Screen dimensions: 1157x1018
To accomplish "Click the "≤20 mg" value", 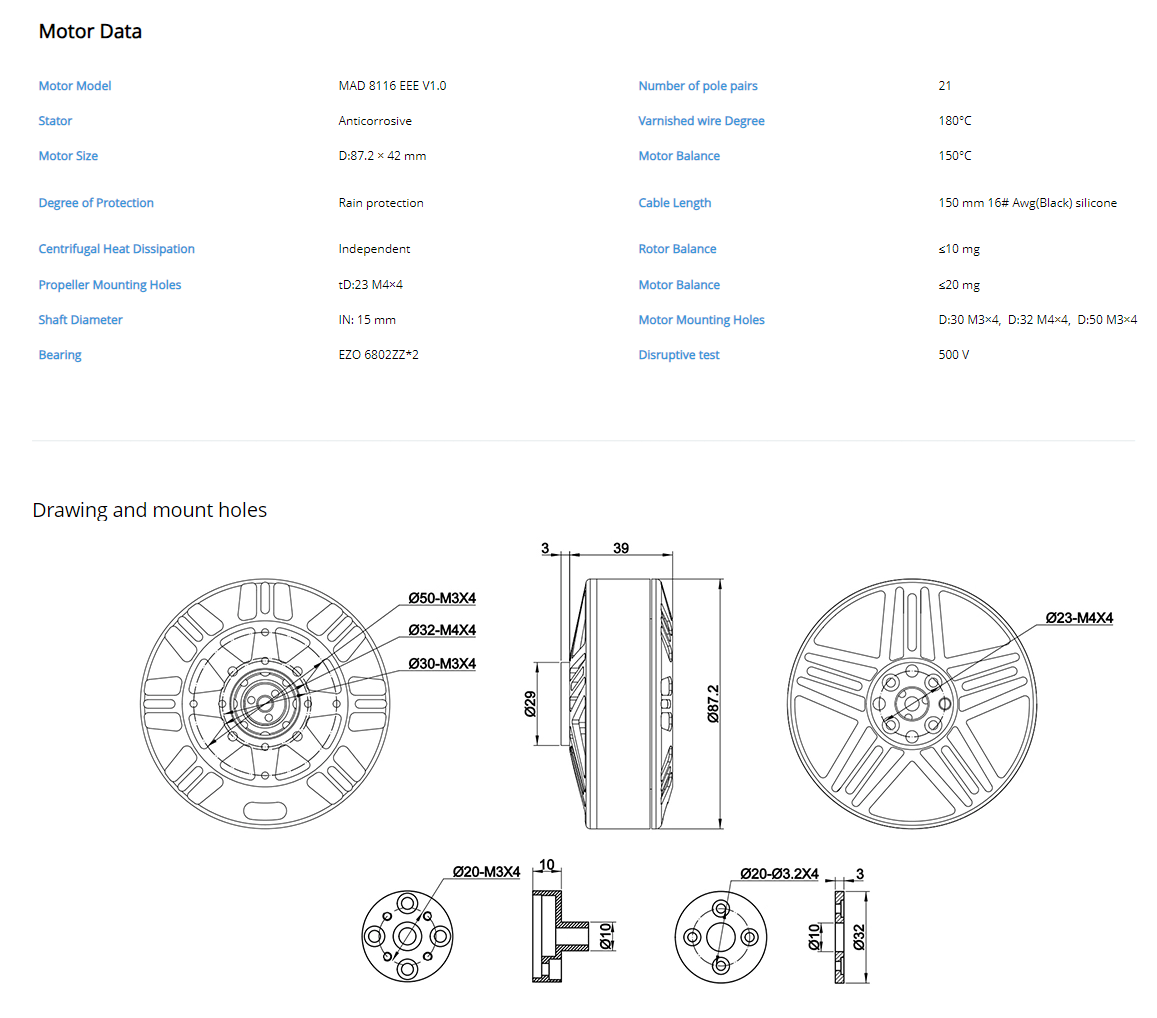I will pyautogui.click(x=959, y=285).
